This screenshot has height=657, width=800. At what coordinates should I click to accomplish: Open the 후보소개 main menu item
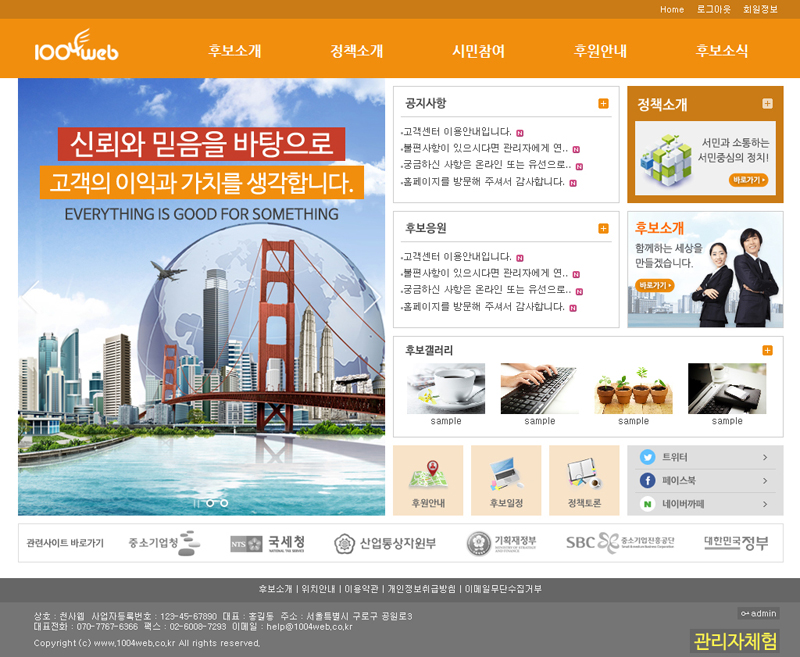coord(235,51)
